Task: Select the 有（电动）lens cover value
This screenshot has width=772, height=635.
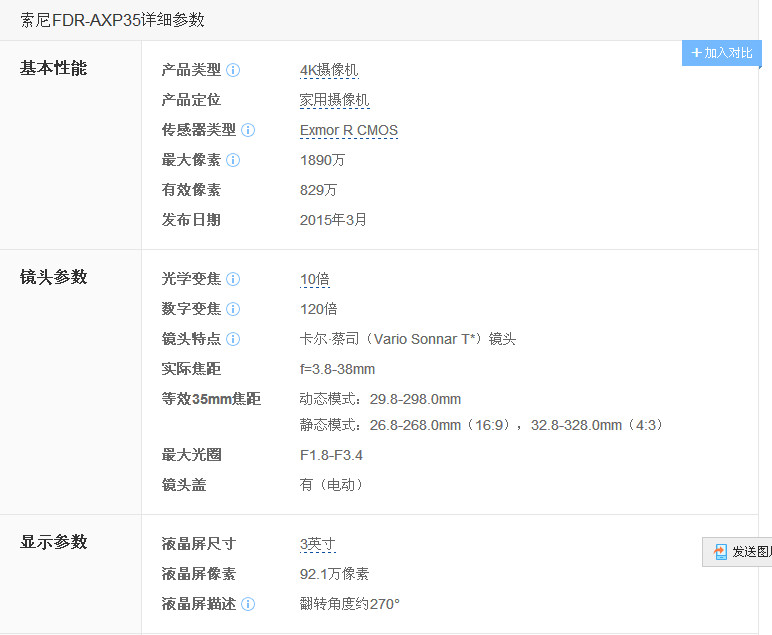Action: (x=332, y=485)
